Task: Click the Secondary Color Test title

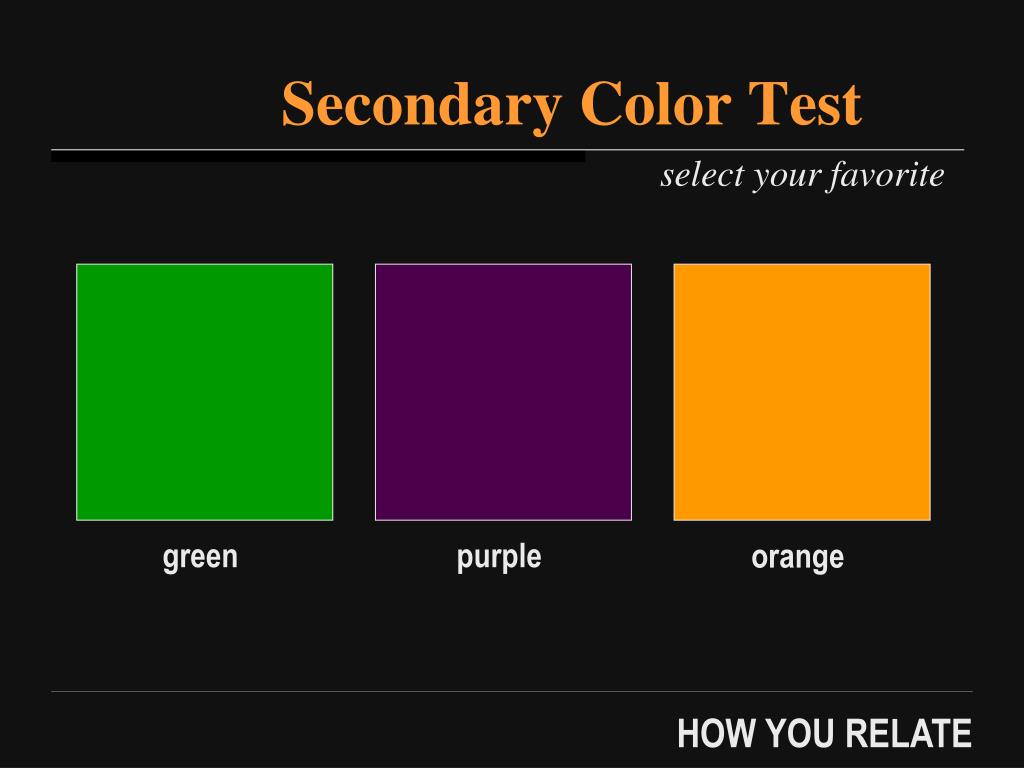Action: click(x=571, y=104)
